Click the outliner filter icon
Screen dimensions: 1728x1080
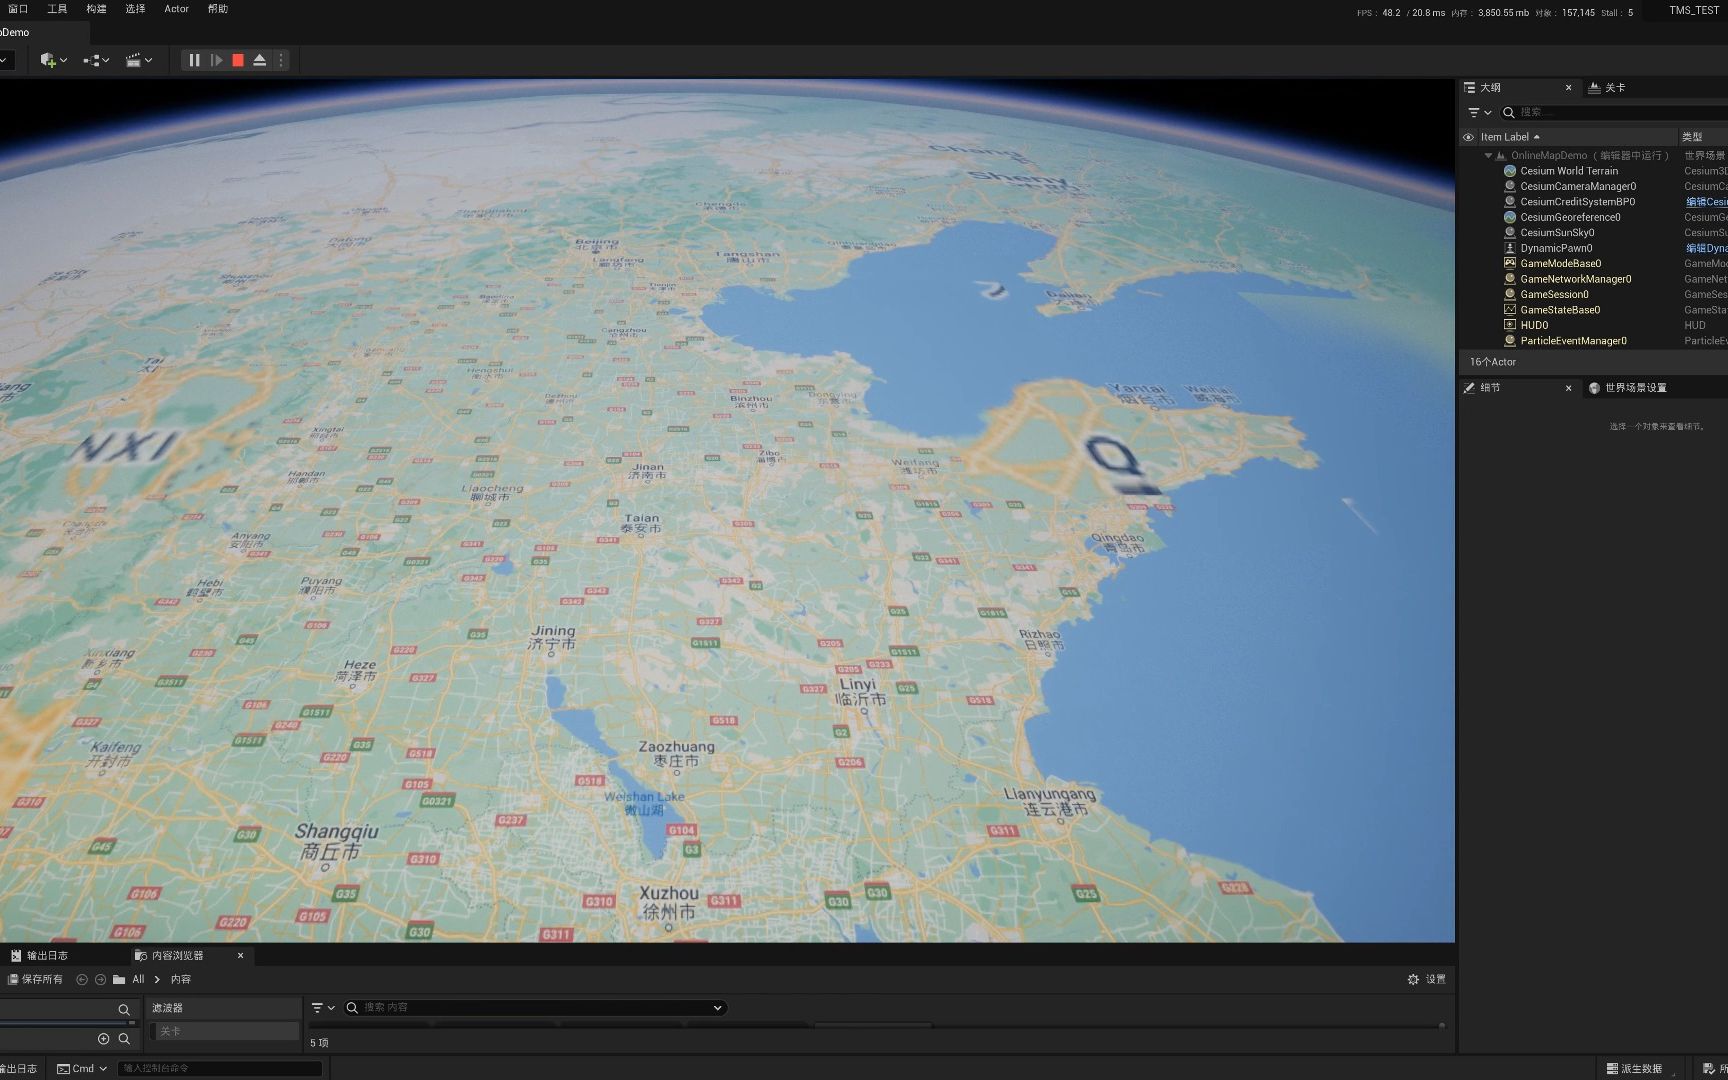click(x=1474, y=112)
